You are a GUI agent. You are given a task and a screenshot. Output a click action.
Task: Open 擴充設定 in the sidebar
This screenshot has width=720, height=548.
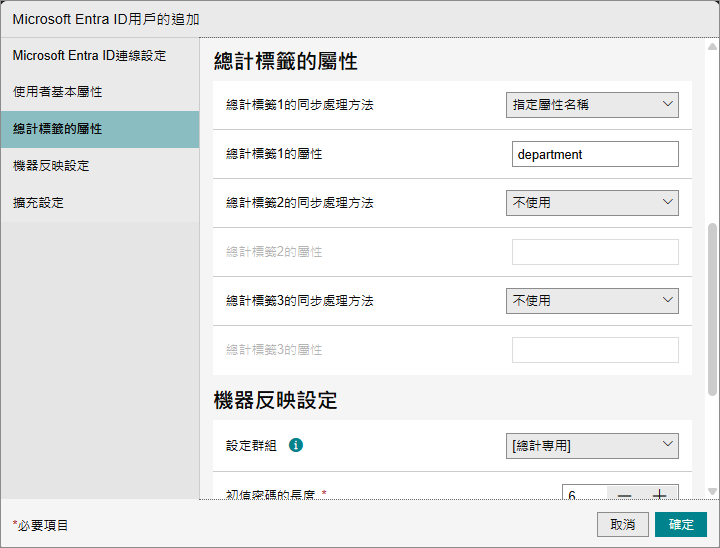coord(38,203)
